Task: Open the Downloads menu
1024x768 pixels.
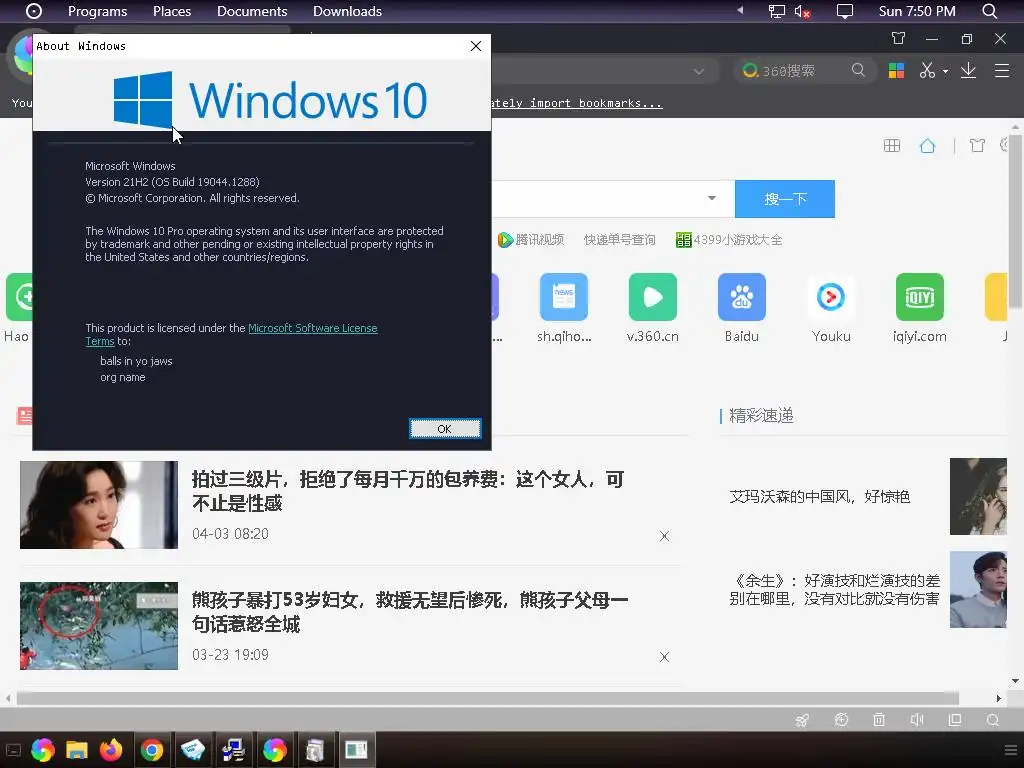Action: (x=347, y=11)
